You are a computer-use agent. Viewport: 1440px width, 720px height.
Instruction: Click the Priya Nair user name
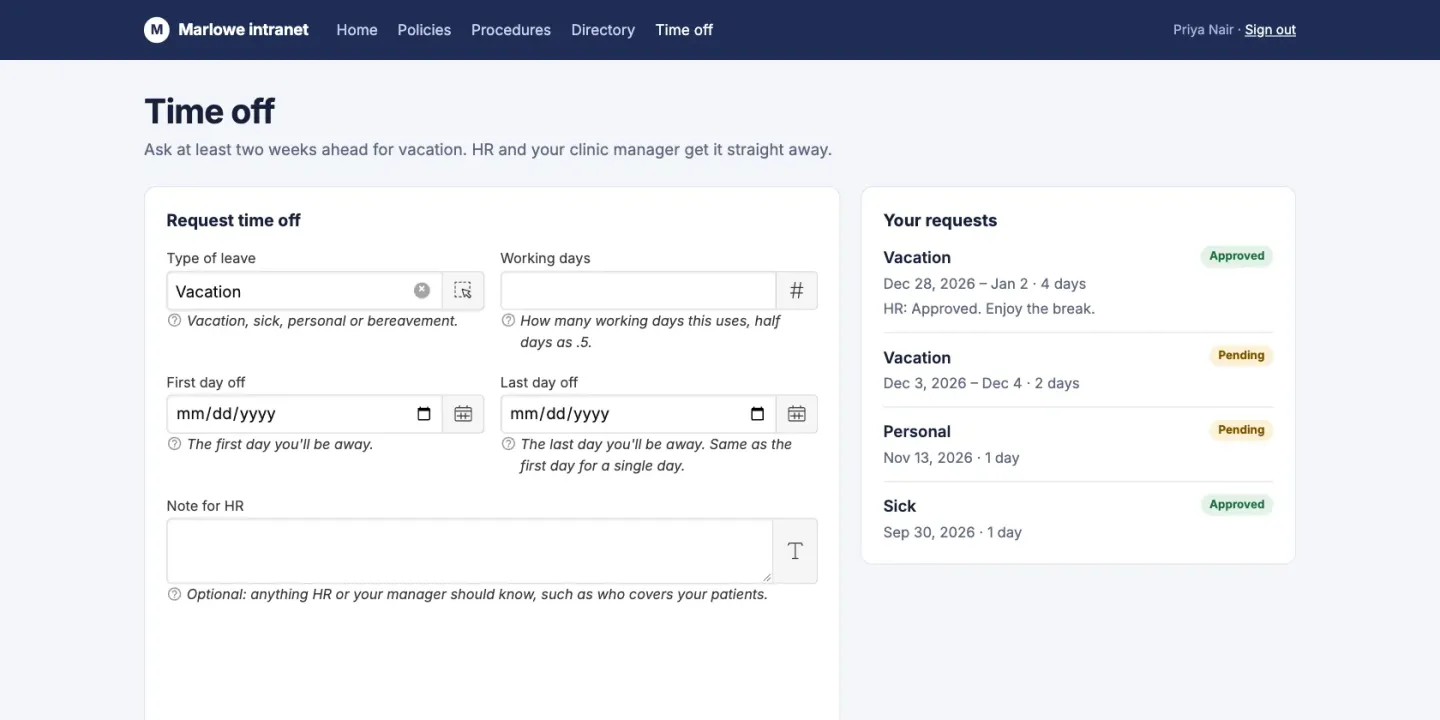(x=1203, y=30)
